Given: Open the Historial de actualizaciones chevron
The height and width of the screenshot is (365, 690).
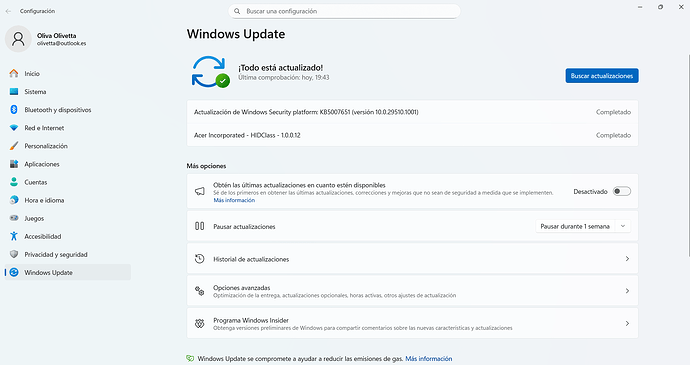Looking at the screenshot, I should 627,259.
